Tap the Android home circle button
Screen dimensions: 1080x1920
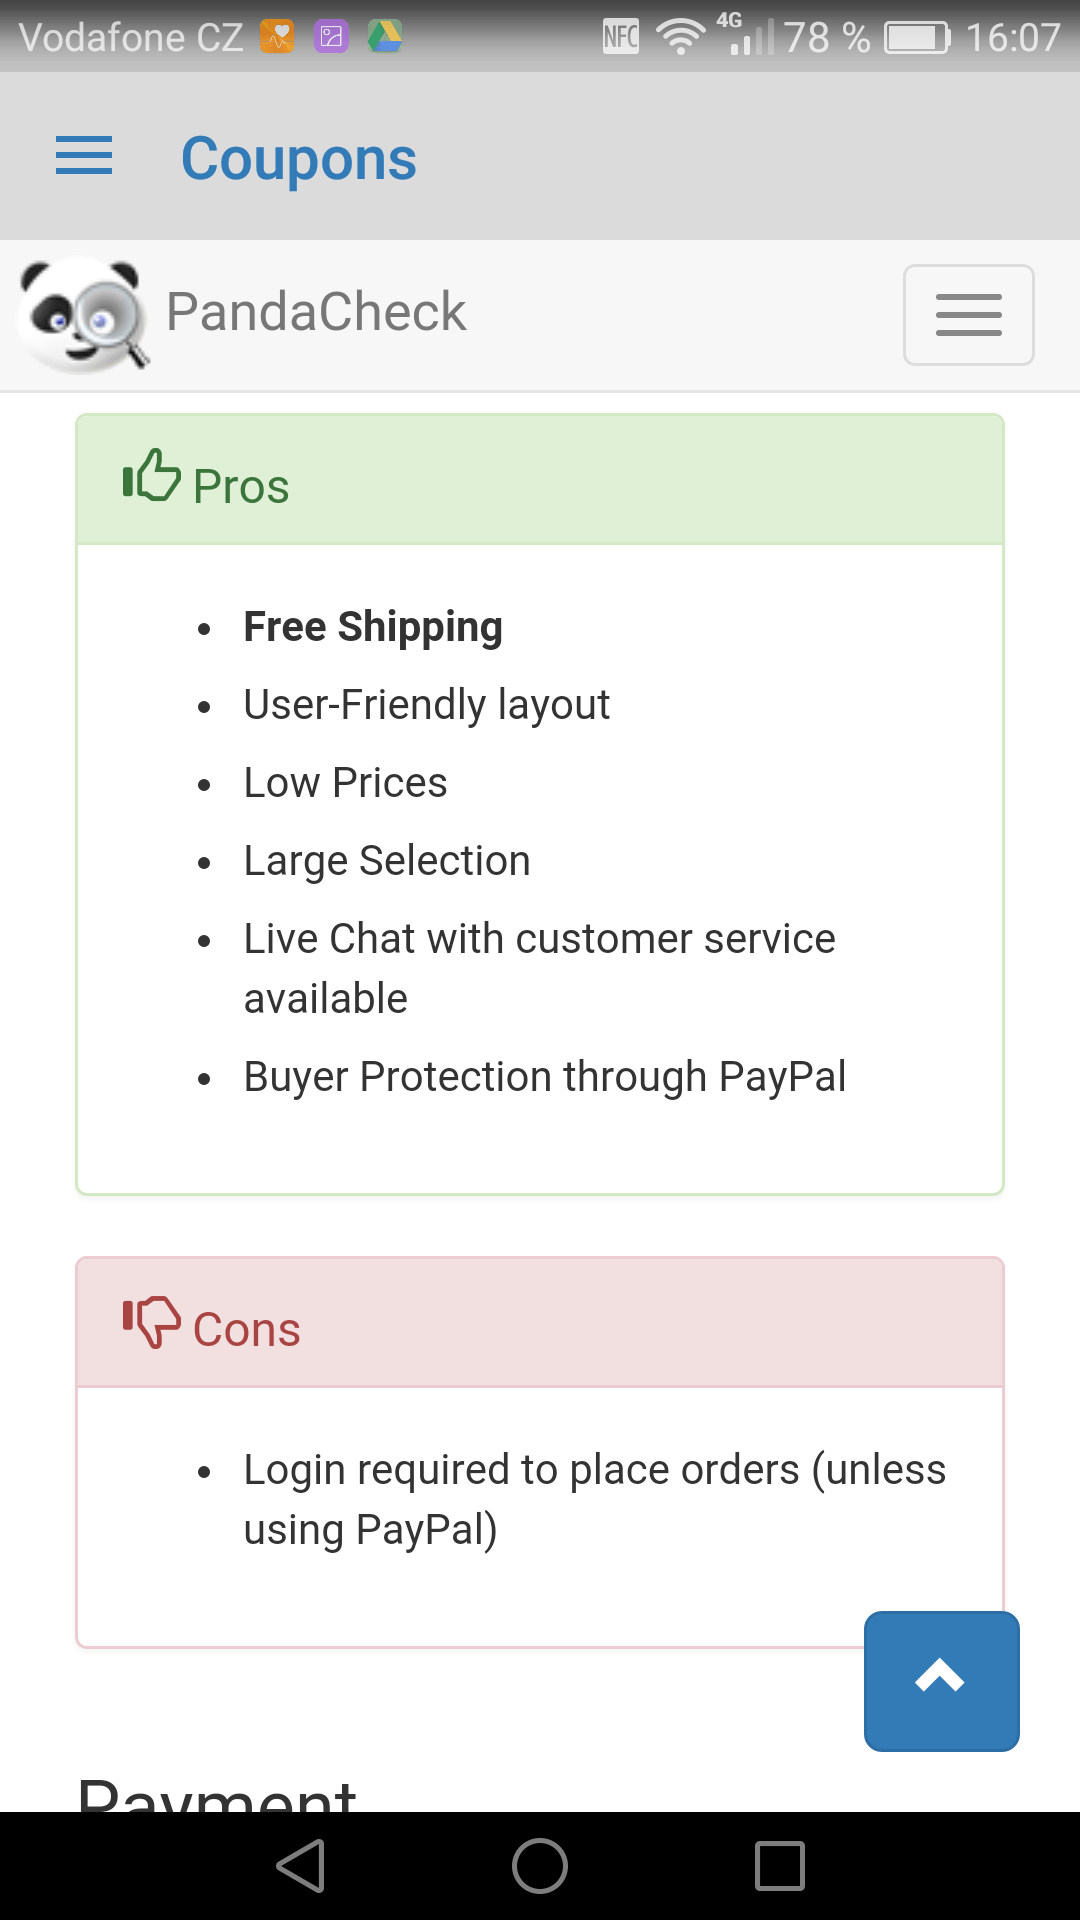[540, 1866]
